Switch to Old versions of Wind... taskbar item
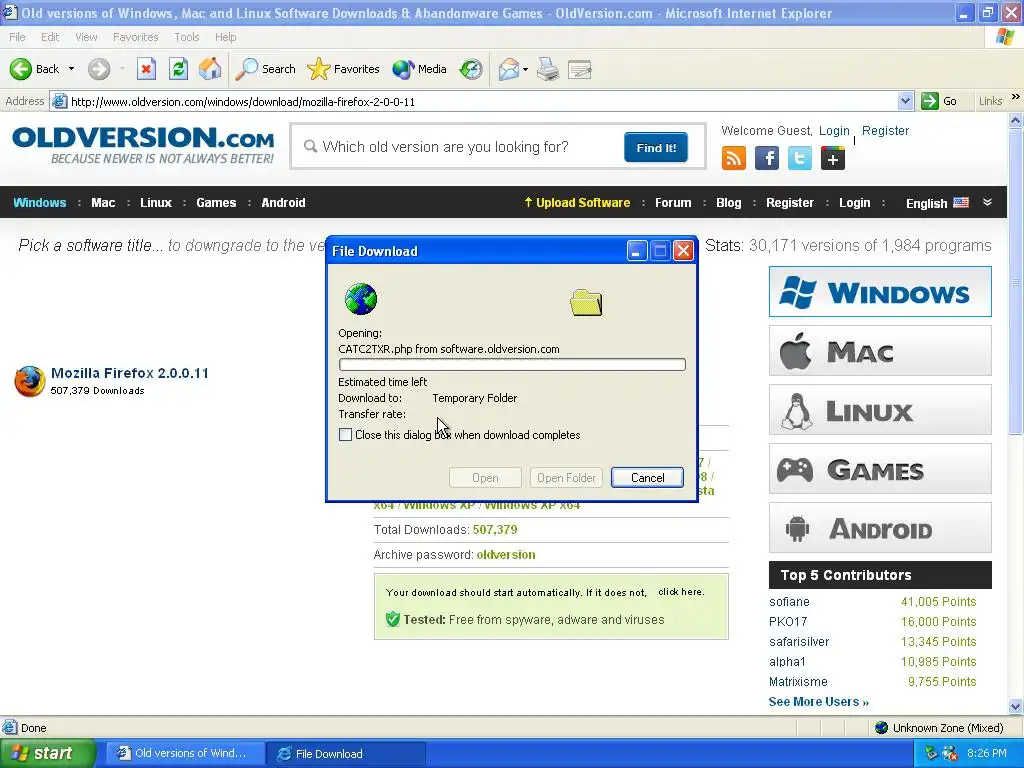 [185, 754]
